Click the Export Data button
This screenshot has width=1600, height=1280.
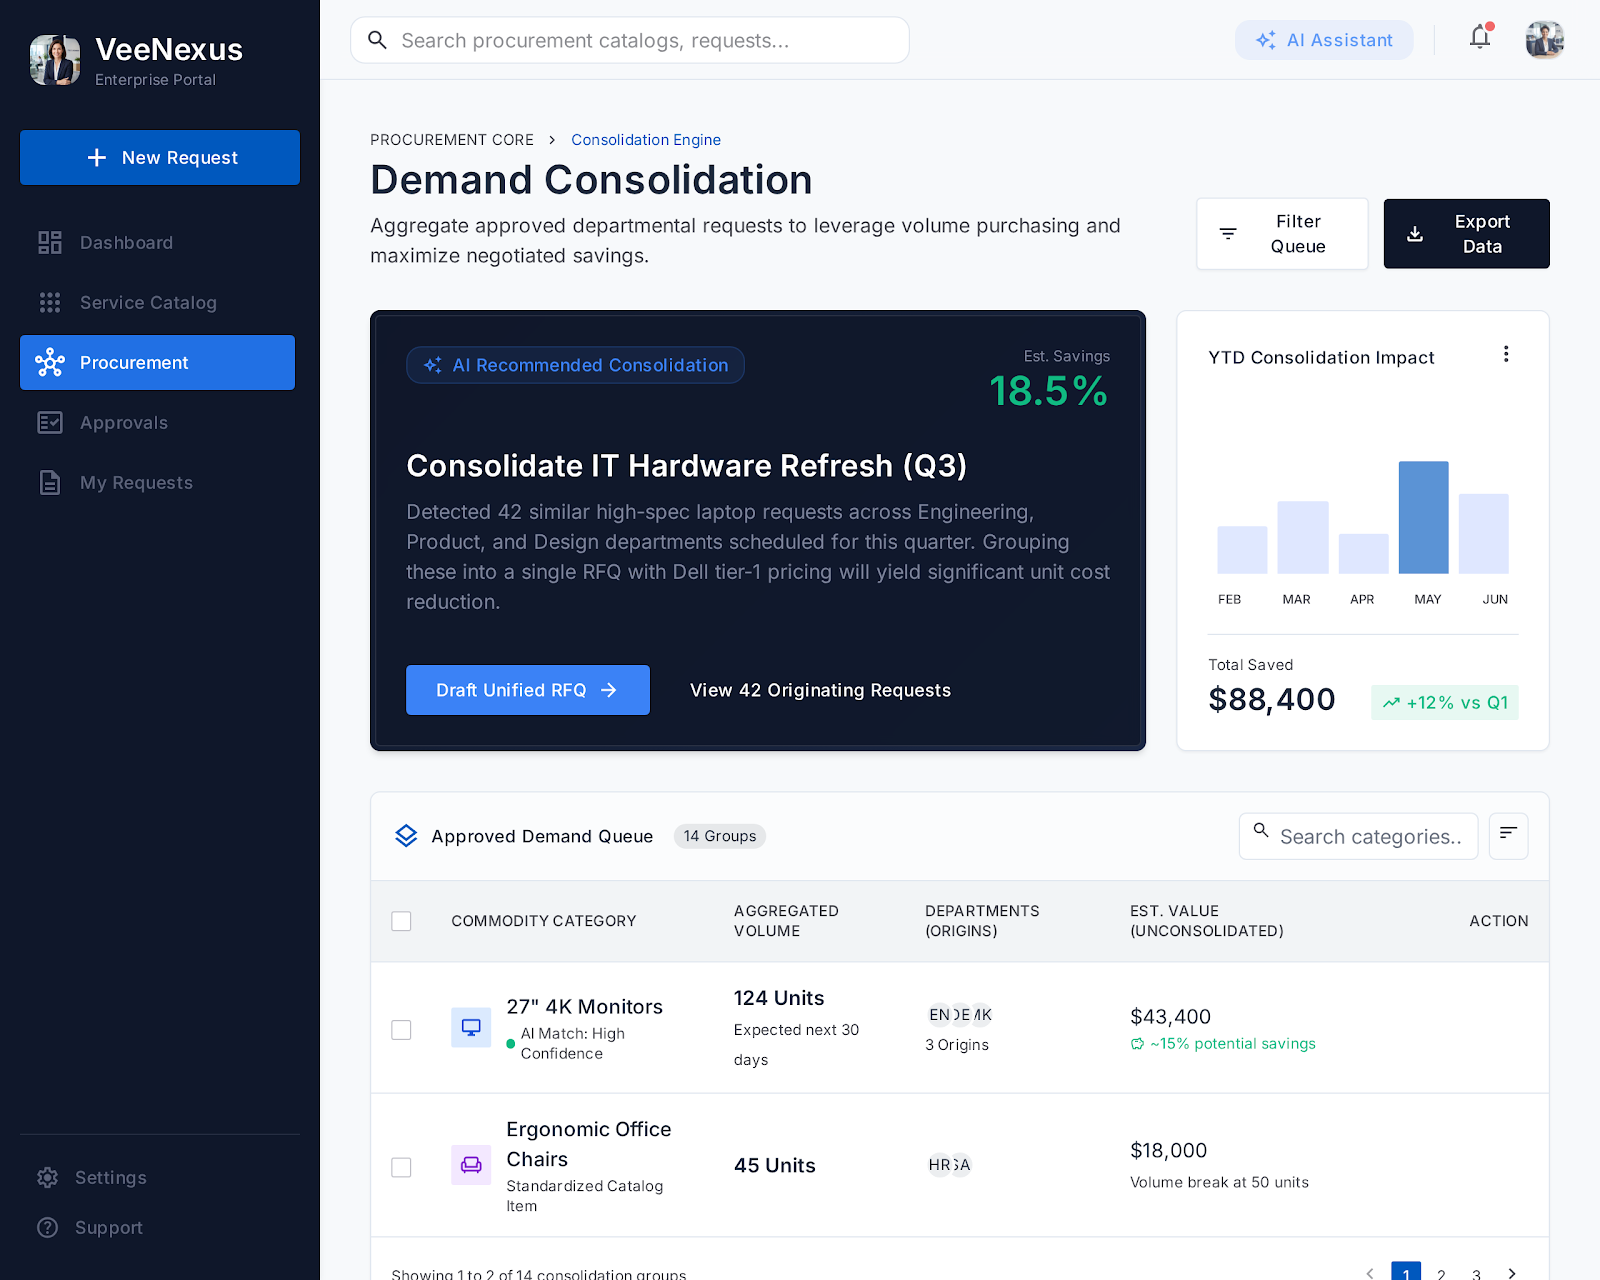pos(1466,234)
